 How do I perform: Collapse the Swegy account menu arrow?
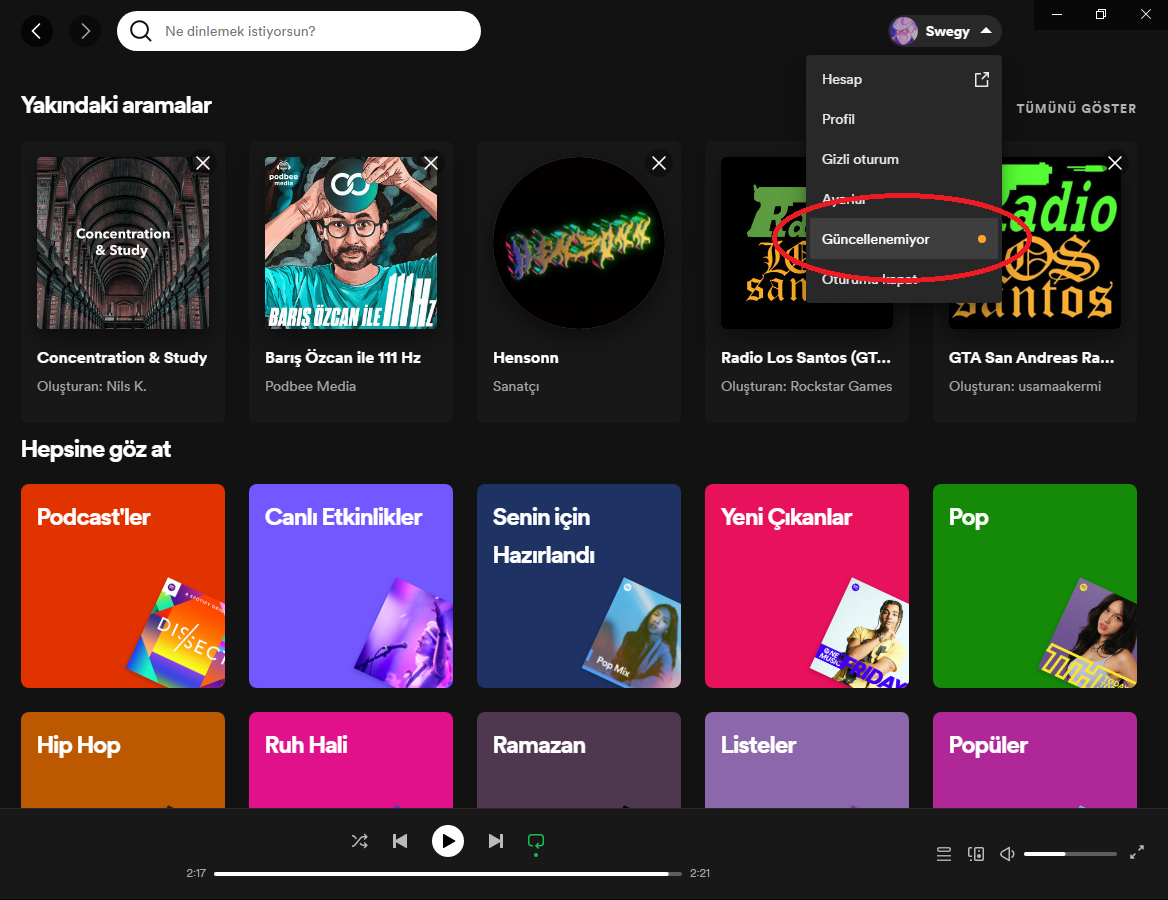(986, 31)
